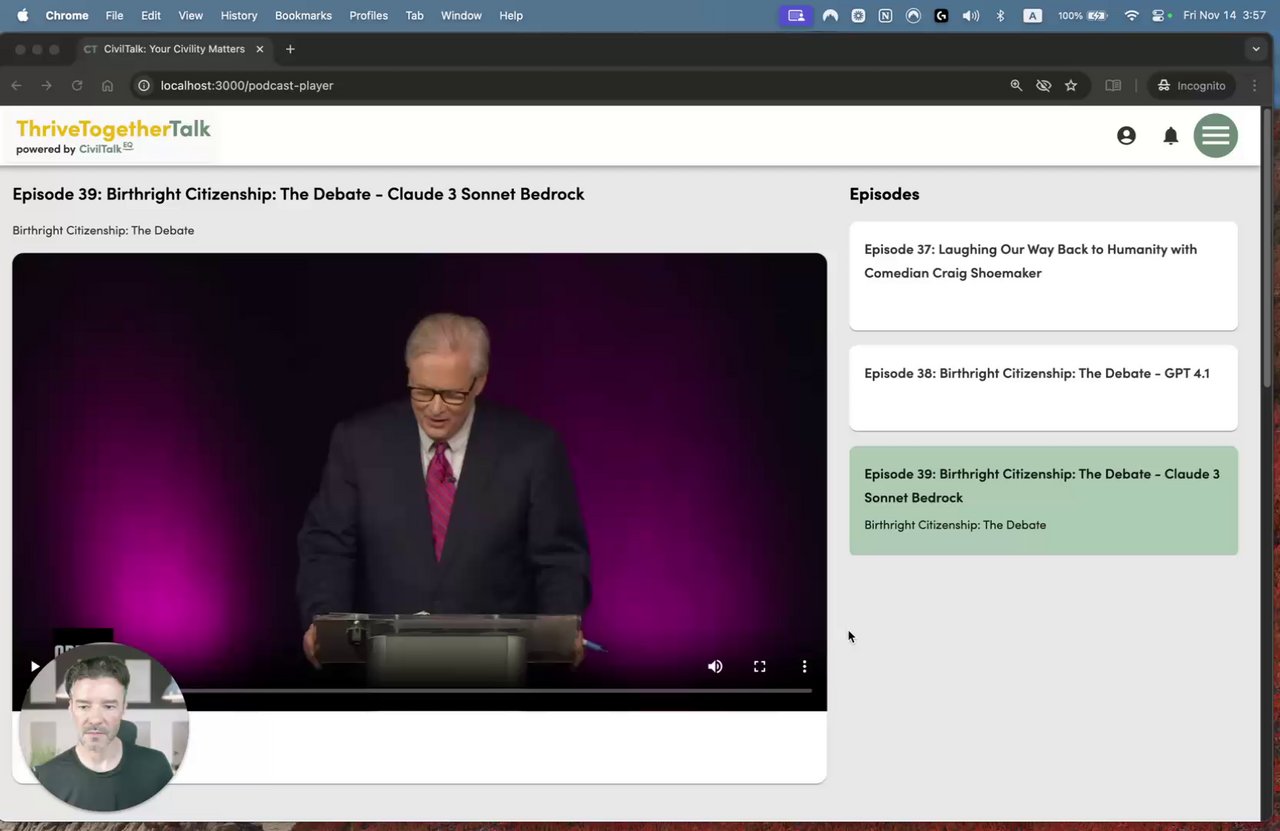Screen dimensions: 1280x831
Task: Click the Incognito profile chip
Action: pyautogui.click(x=1191, y=85)
